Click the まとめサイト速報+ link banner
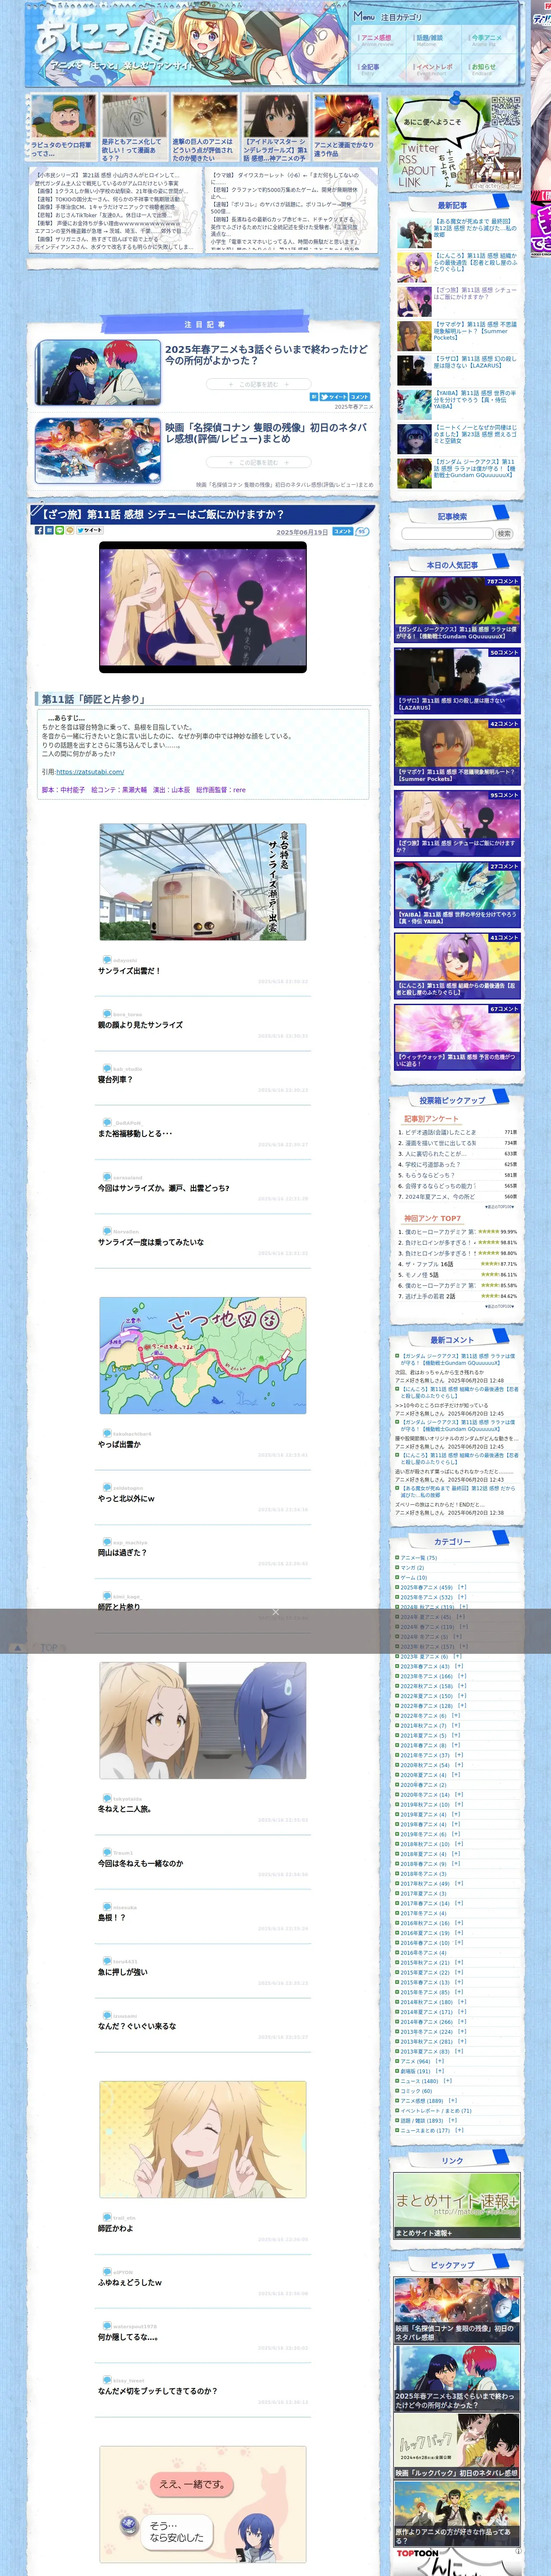The width and height of the screenshot is (551, 2576). pos(457,2205)
